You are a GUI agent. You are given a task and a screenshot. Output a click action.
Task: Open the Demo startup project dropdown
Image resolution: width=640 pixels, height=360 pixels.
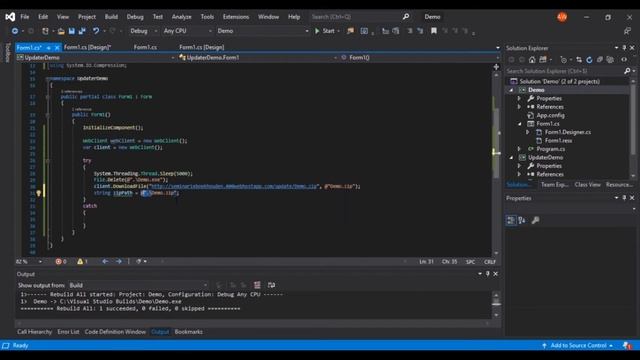(262, 31)
